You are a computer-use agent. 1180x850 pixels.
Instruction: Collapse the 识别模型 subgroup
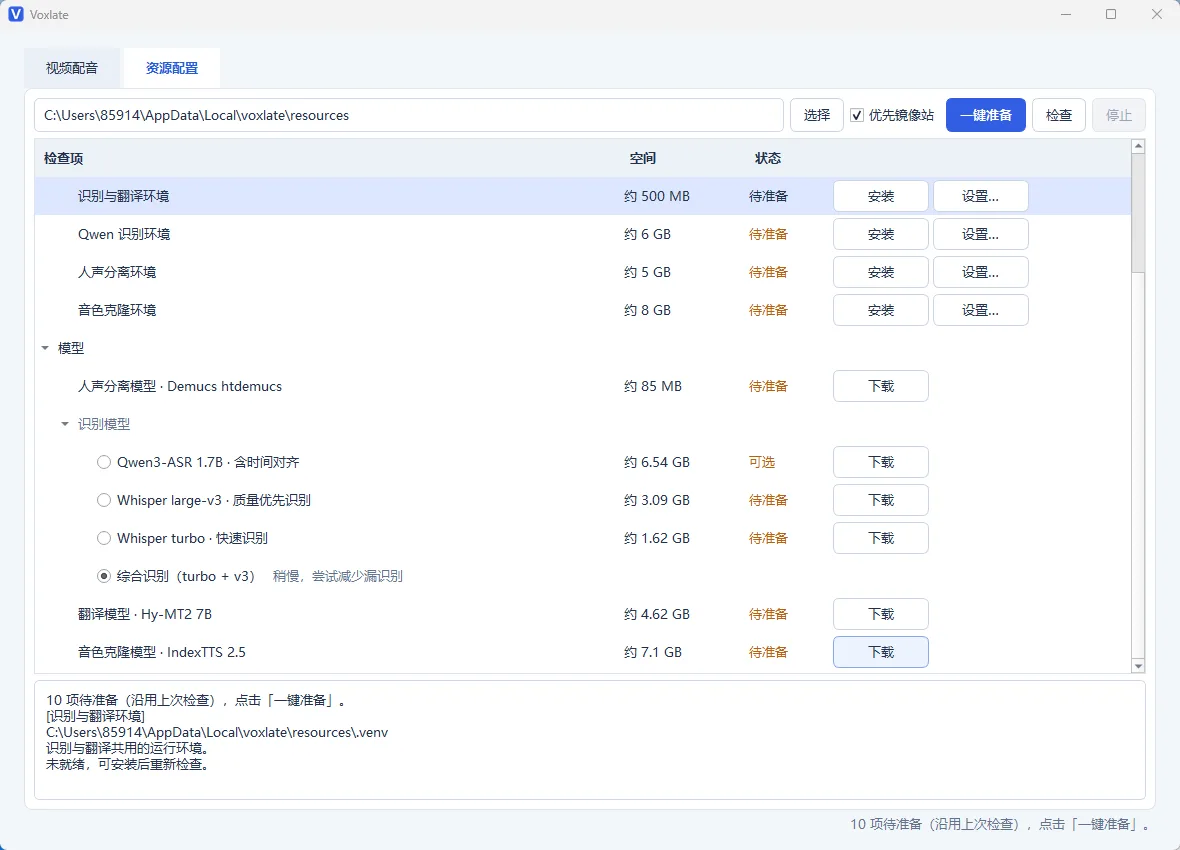[65, 425]
